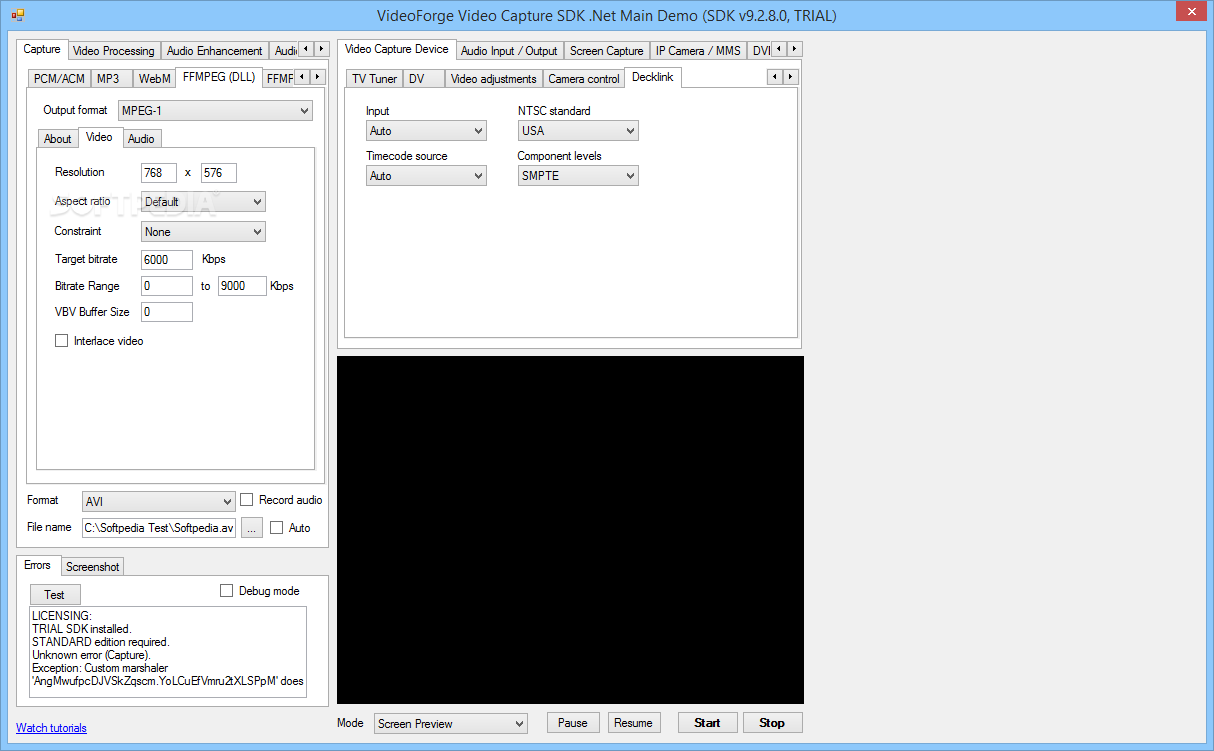Open the Output format dropdown

click(x=215, y=111)
